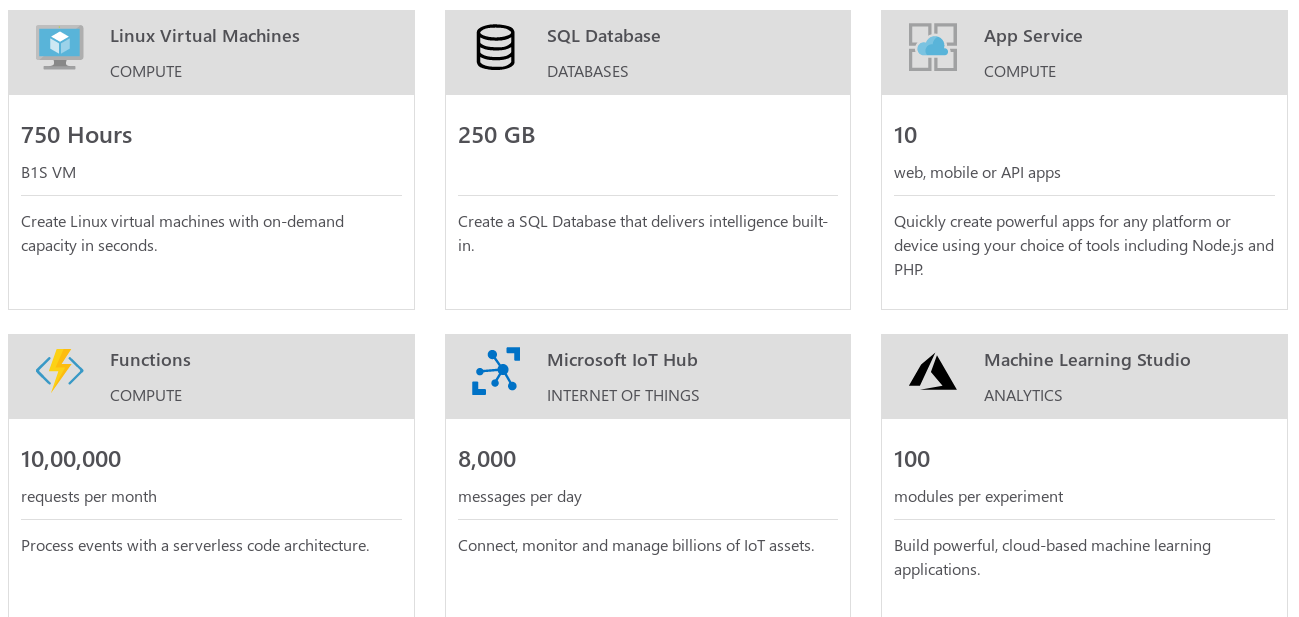Click the 'Process events with a serverless' description

point(195,546)
